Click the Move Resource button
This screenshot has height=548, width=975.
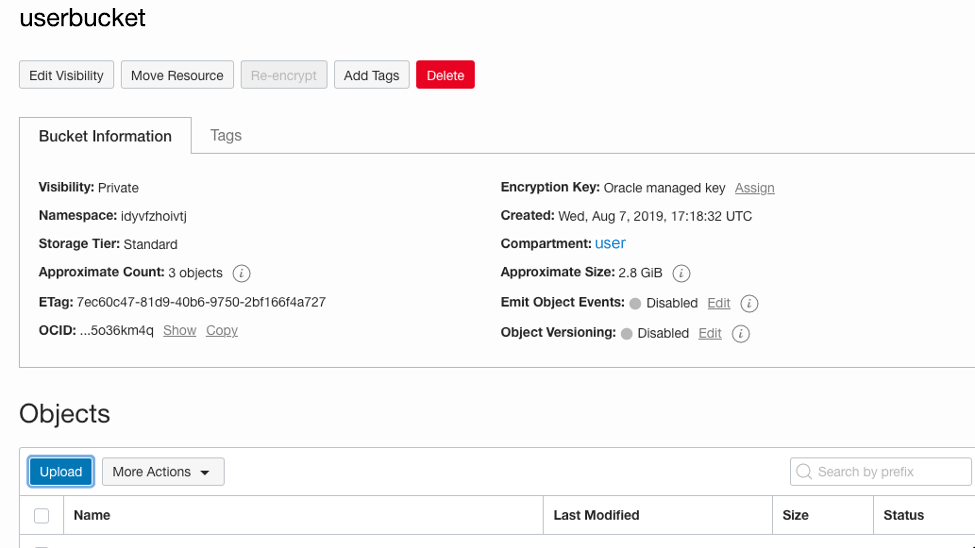click(x=177, y=75)
